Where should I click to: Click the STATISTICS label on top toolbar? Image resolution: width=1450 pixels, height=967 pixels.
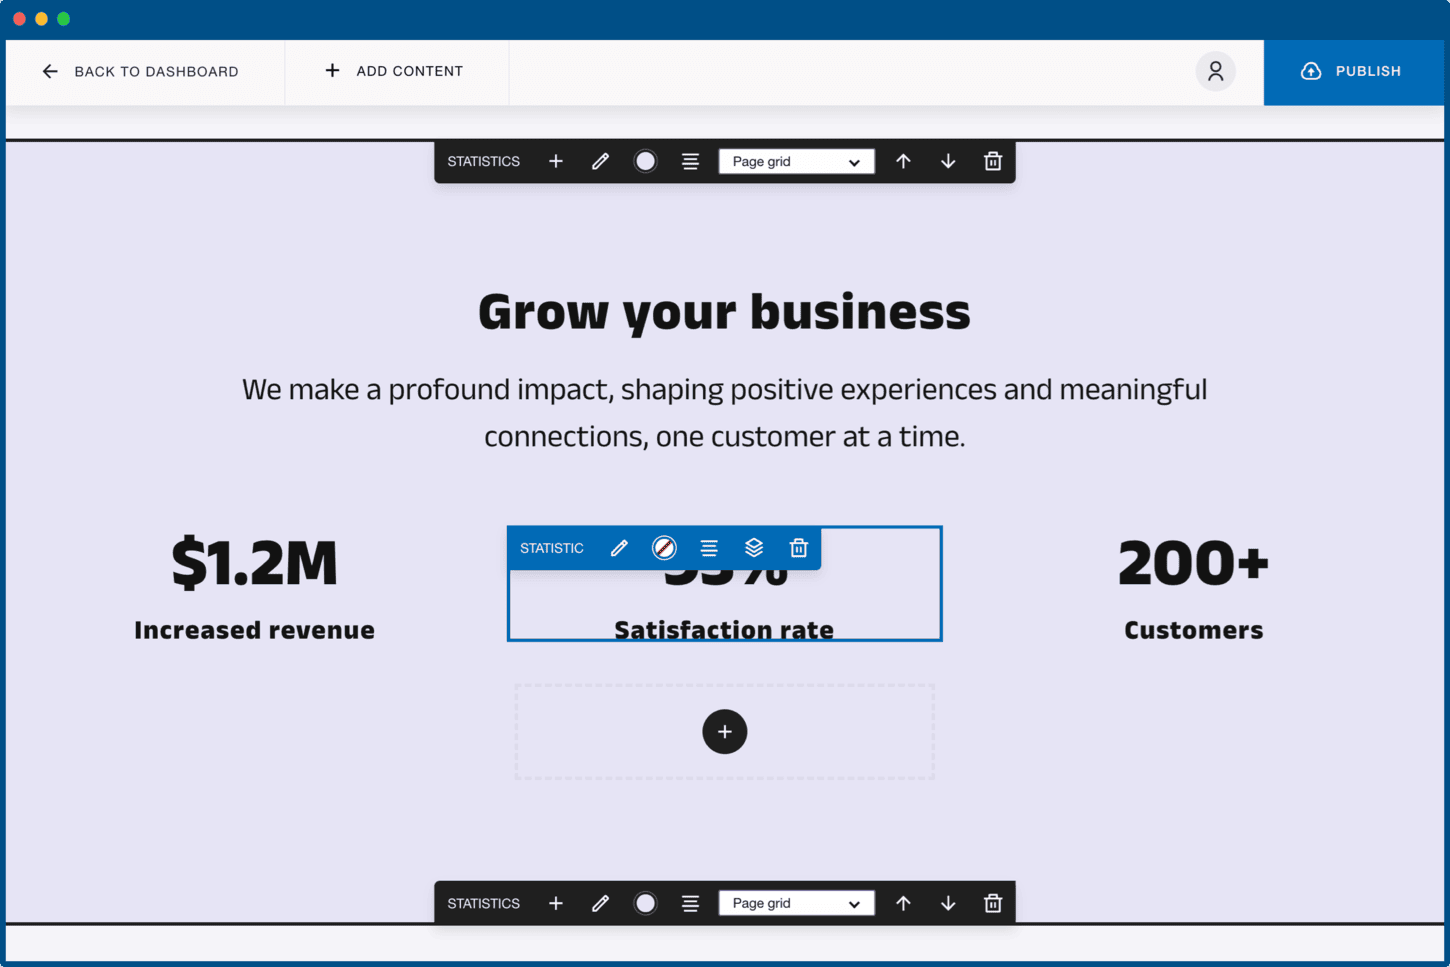point(484,161)
